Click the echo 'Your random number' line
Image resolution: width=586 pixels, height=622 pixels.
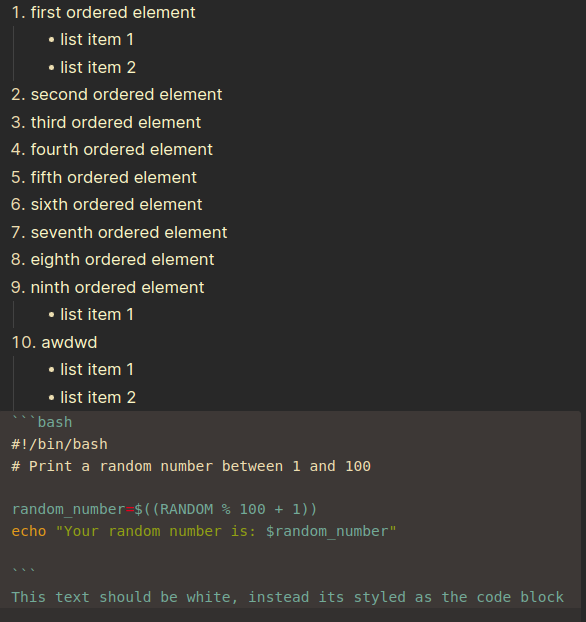click(x=204, y=532)
